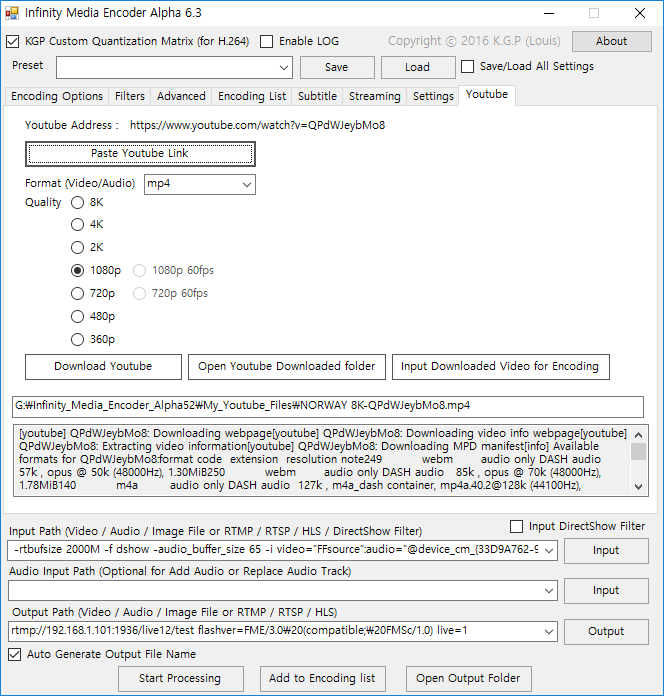
Task: Click Input Downloaded Video for Encoding
Action: 501,367
